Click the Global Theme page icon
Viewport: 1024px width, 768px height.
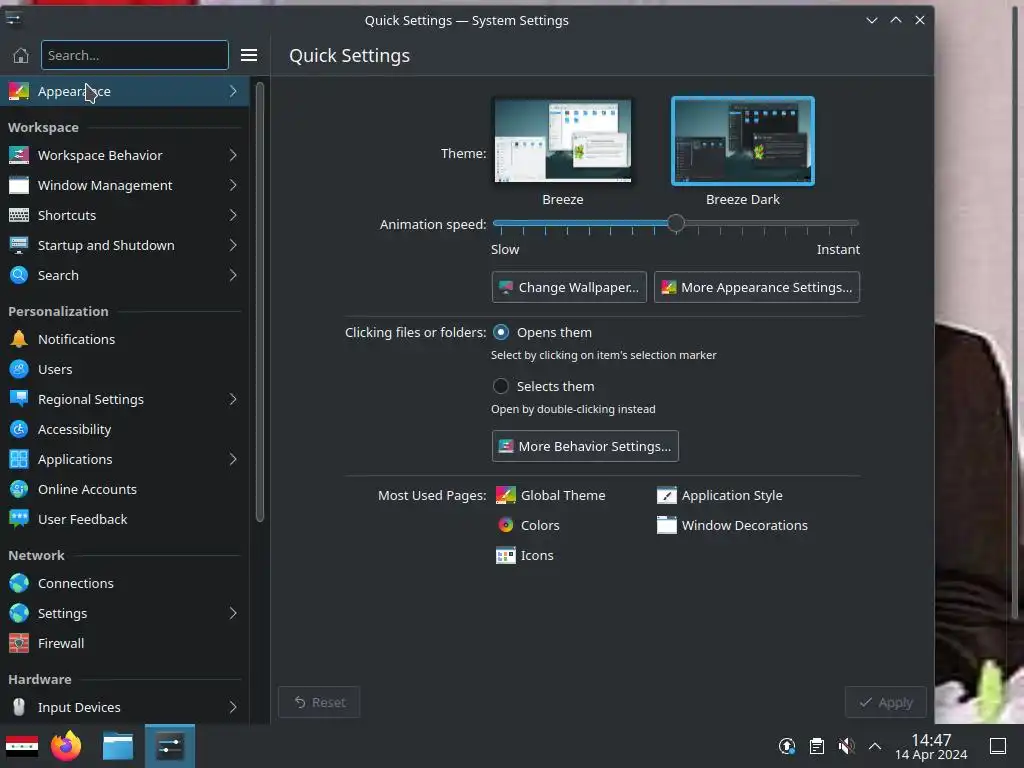(x=505, y=496)
